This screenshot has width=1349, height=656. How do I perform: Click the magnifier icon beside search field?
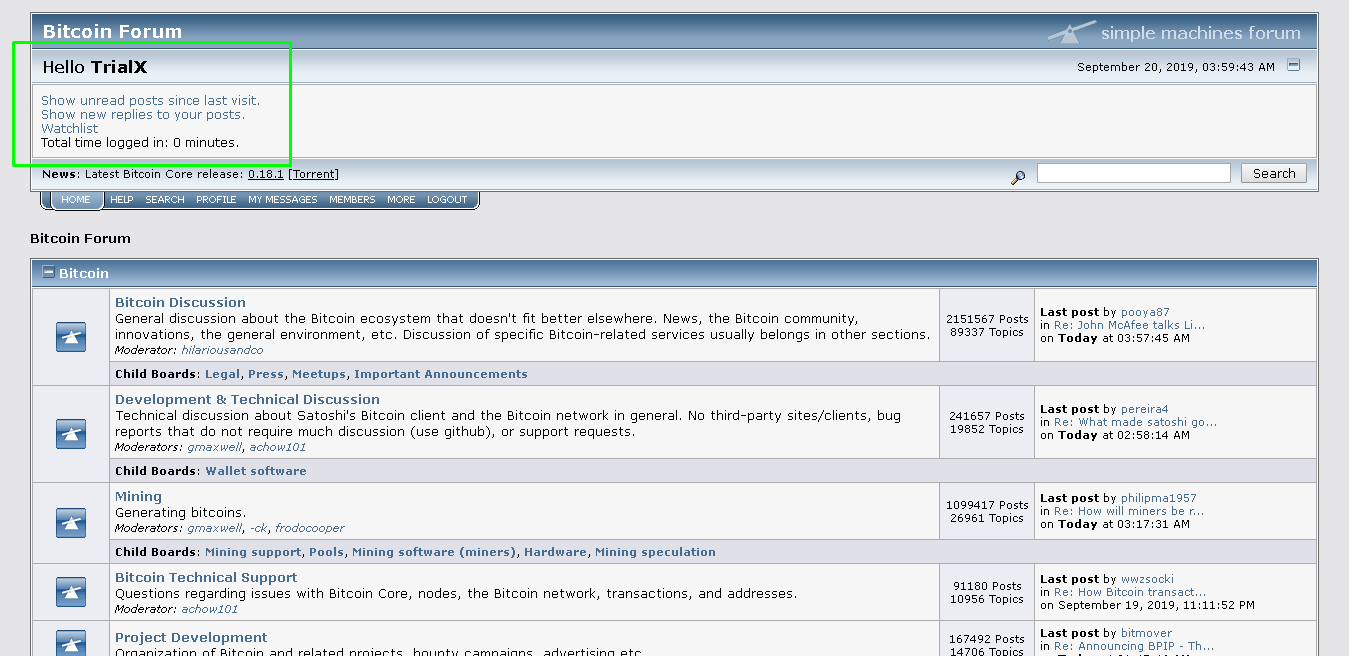point(1018,177)
